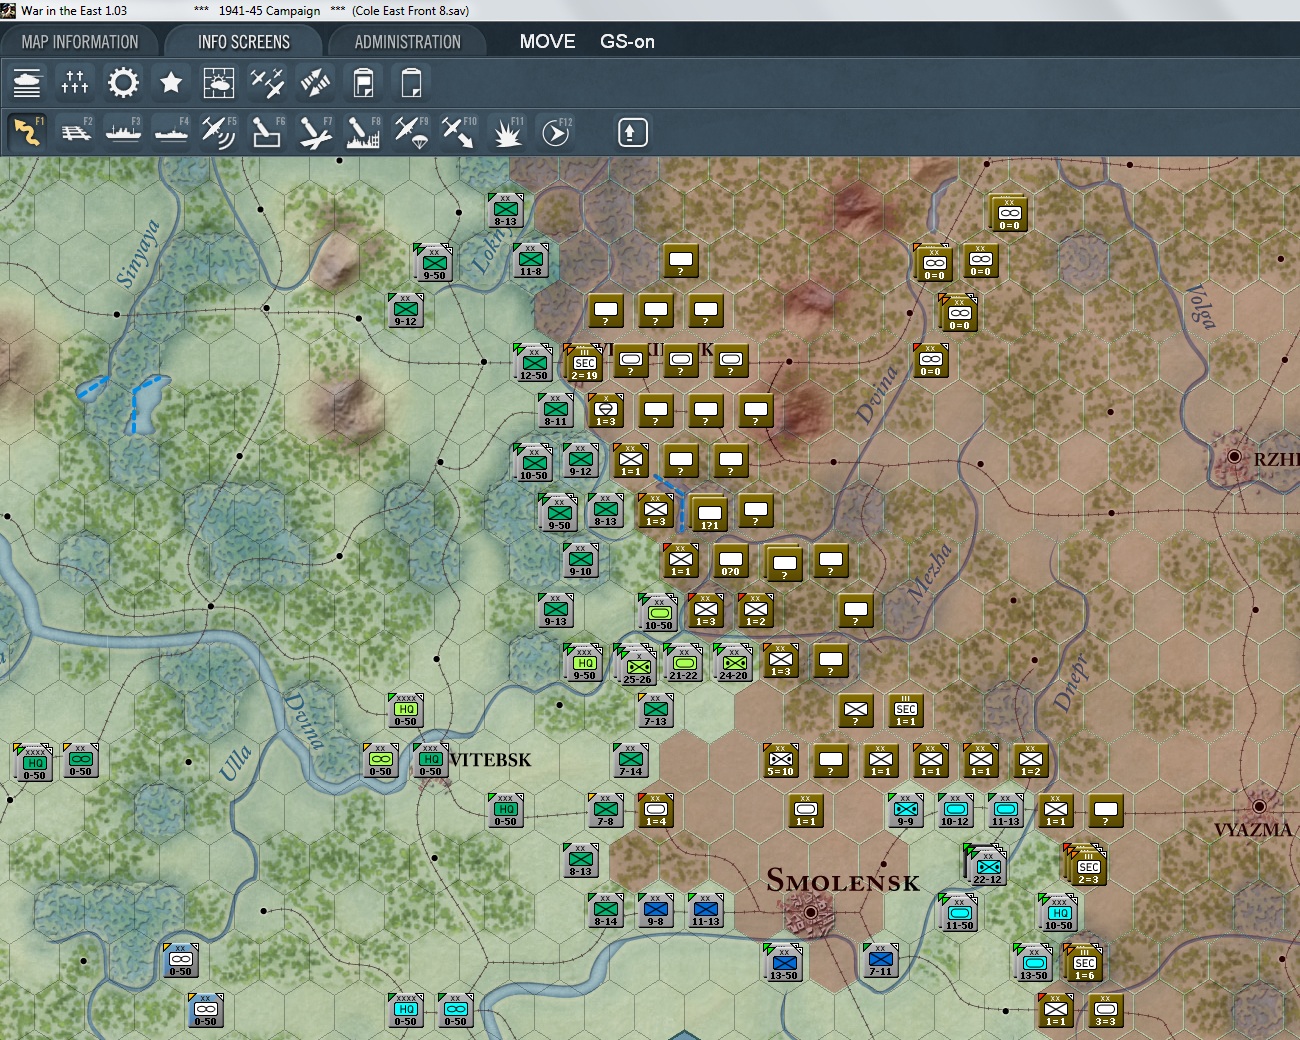Open the victory star icon
1300x1040 pixels.
point(171,82)
